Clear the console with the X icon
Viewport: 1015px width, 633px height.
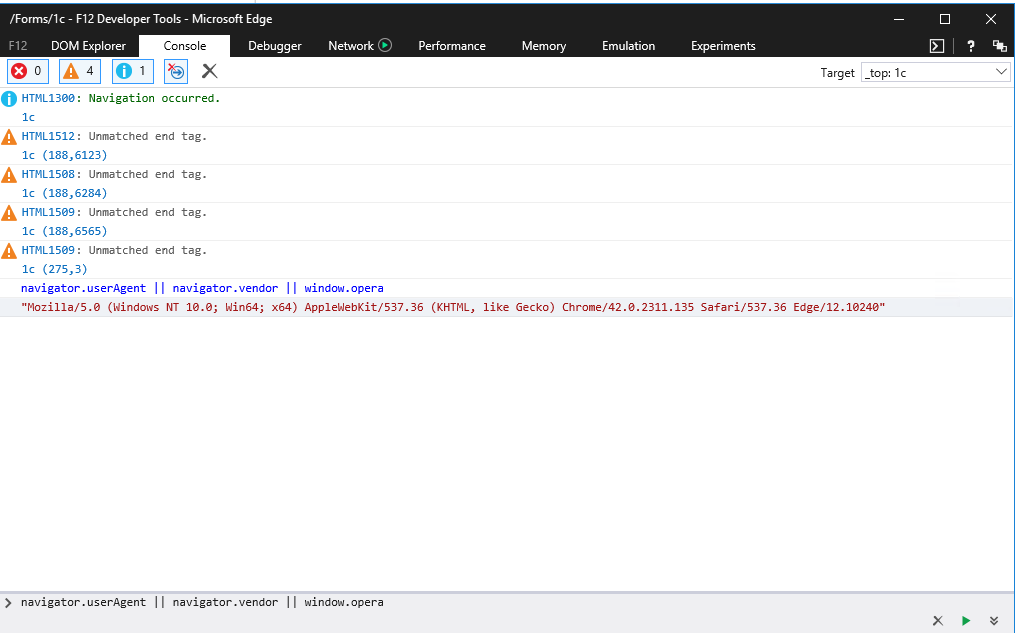[209, 71]
